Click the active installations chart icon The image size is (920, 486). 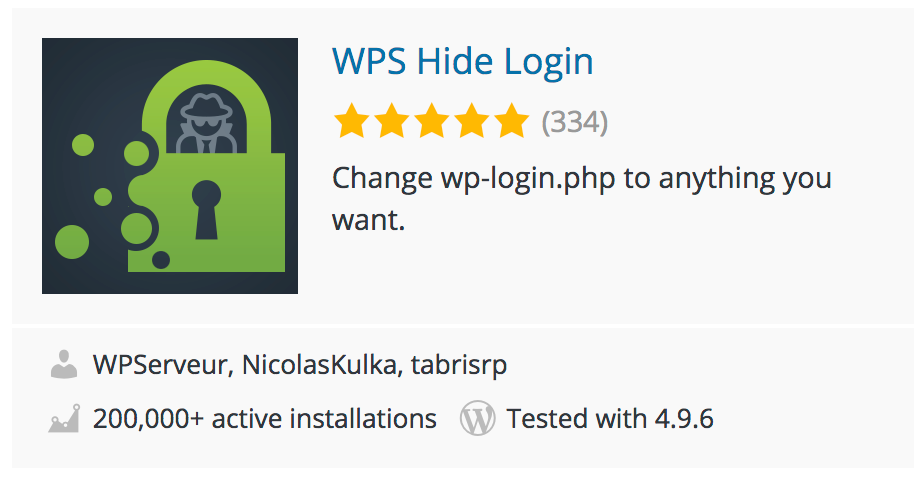click(x=64, y=418)
